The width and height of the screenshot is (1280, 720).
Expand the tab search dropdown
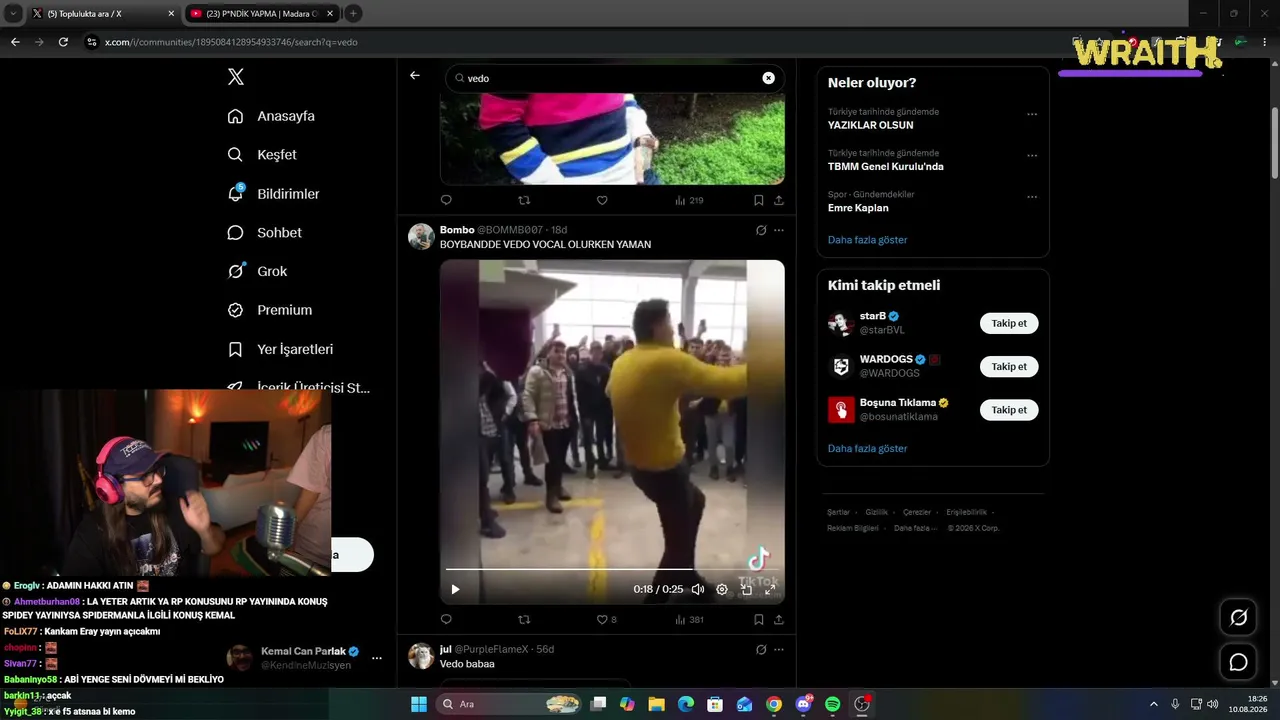pos(13,14)
